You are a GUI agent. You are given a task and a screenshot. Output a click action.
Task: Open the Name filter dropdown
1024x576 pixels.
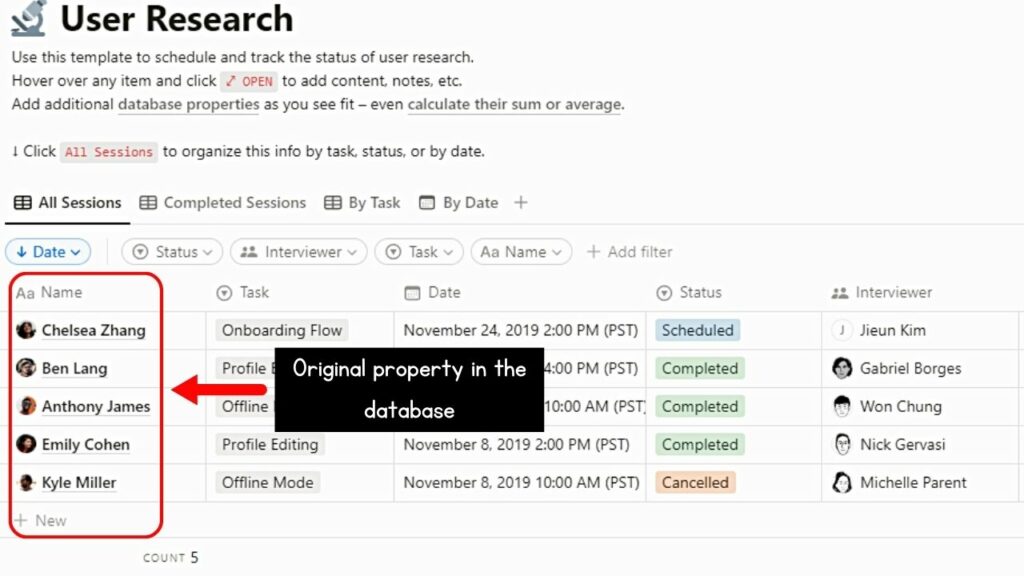tap(521, 252)
